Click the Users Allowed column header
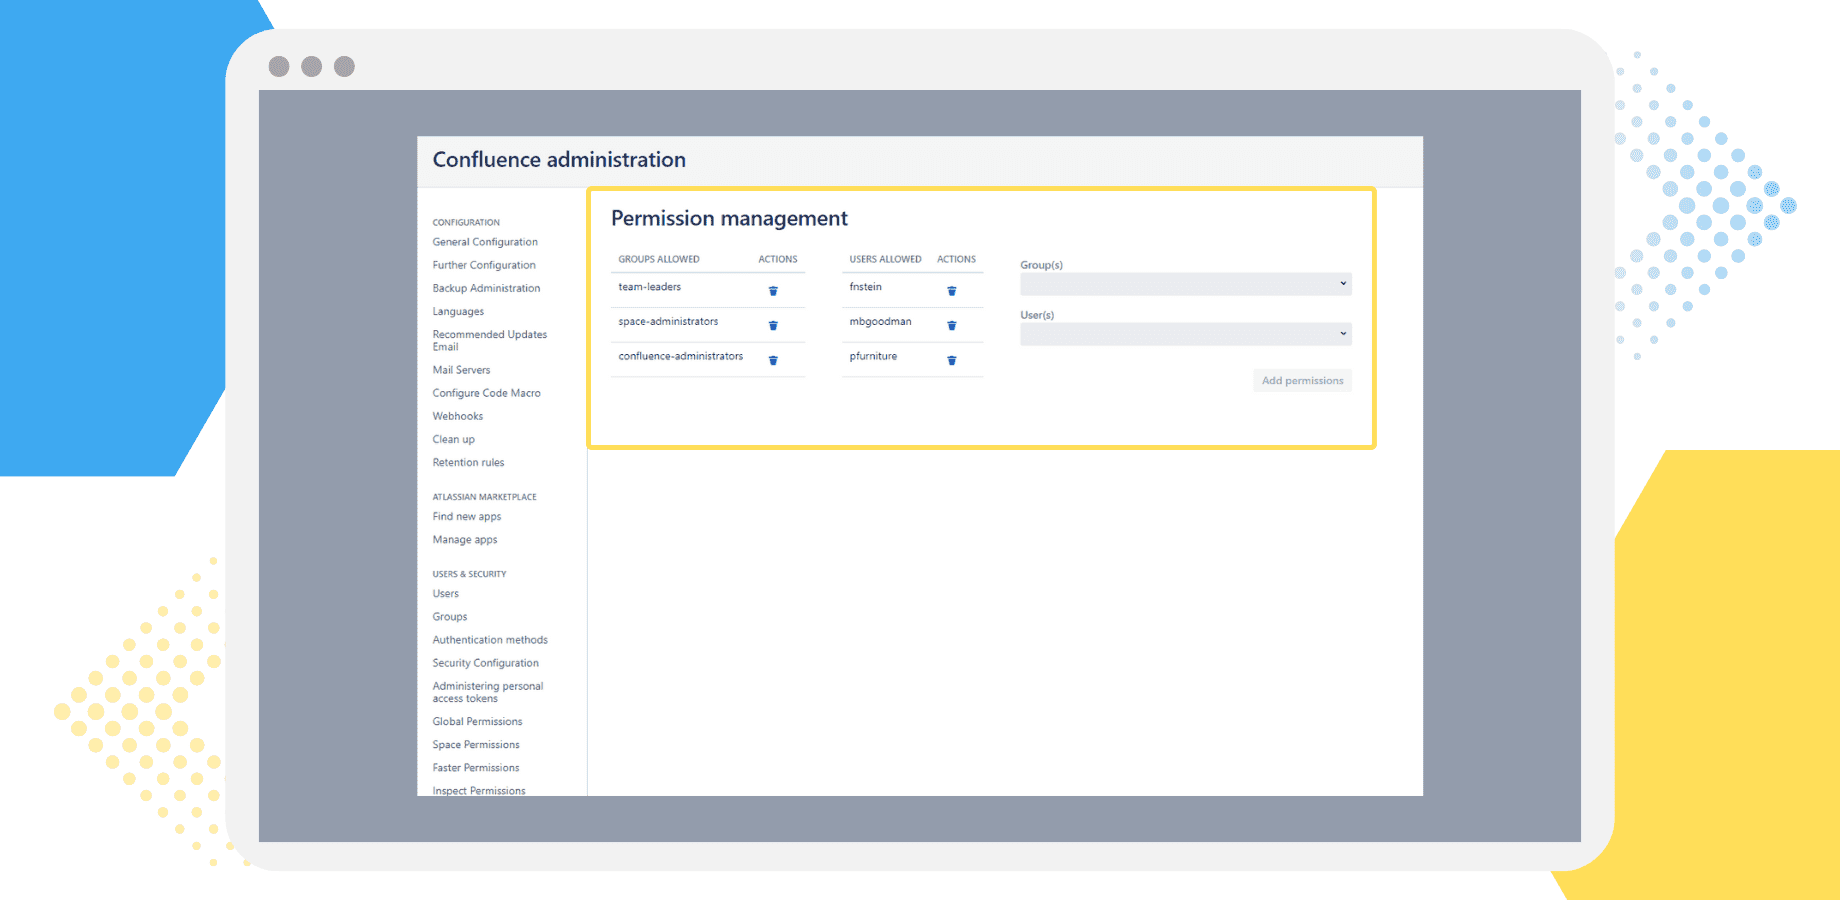The height and width of the screenshot is (900, 1840). point(886,259)
